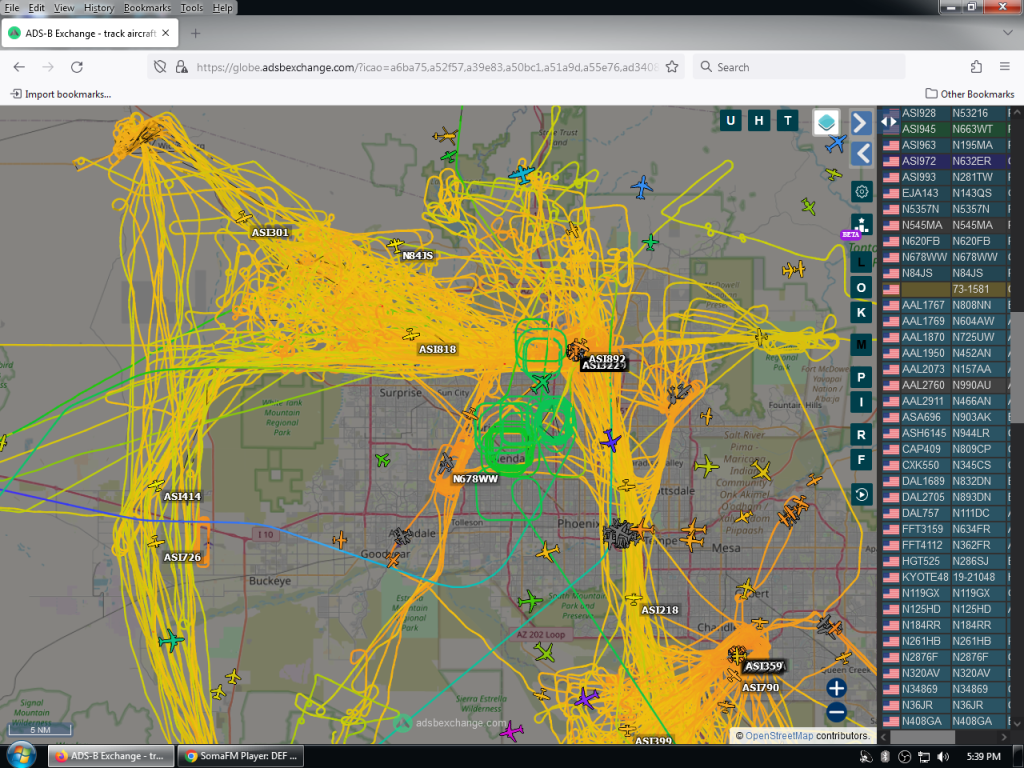Toggle the H map button
Image resolution: width=1024 pixels, height=768 pixels.
point(759,120)
